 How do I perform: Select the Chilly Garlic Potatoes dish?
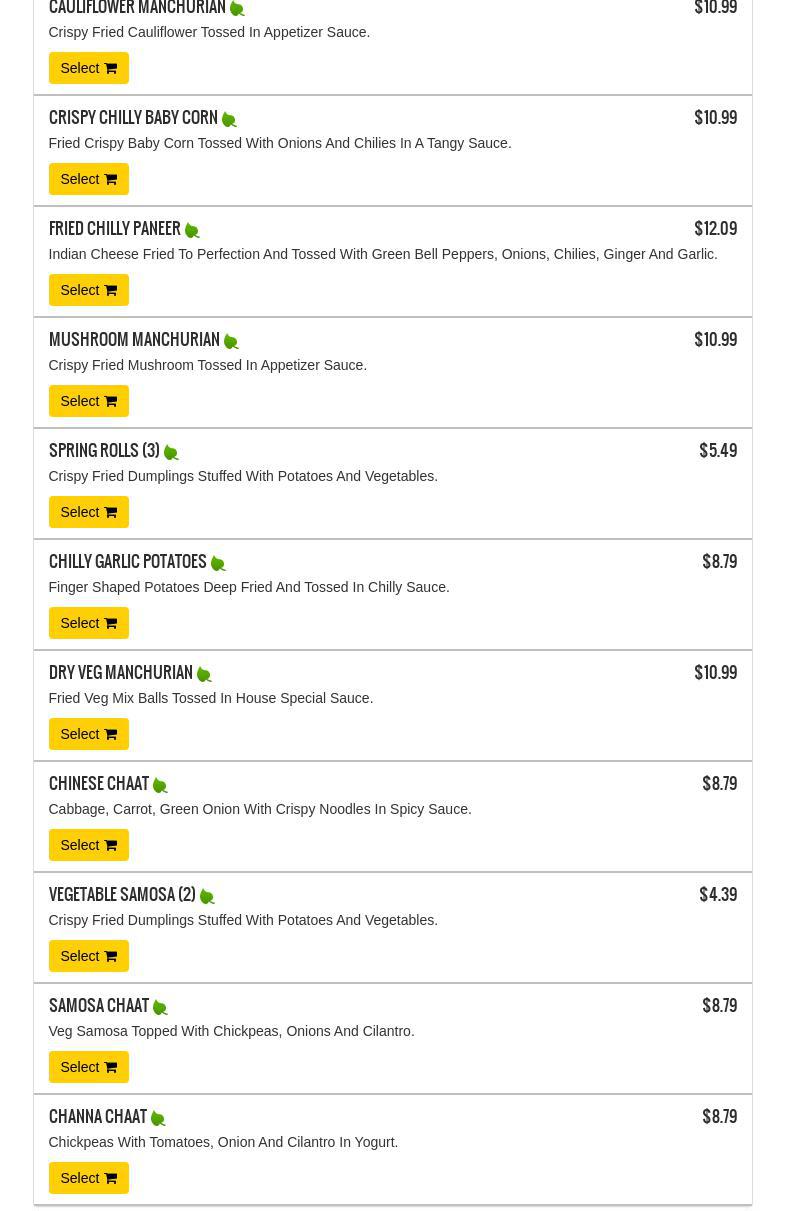88,623
